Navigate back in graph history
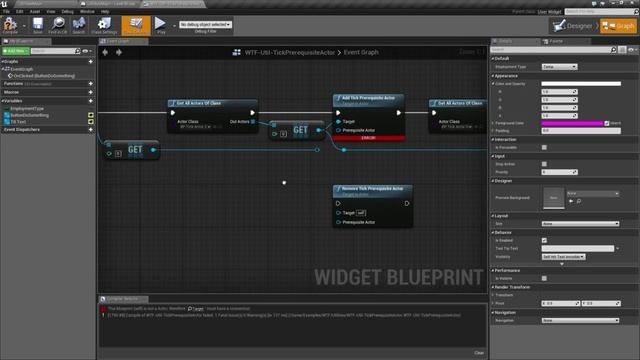Viewport: 640px width, 360px height. (105, 52)
